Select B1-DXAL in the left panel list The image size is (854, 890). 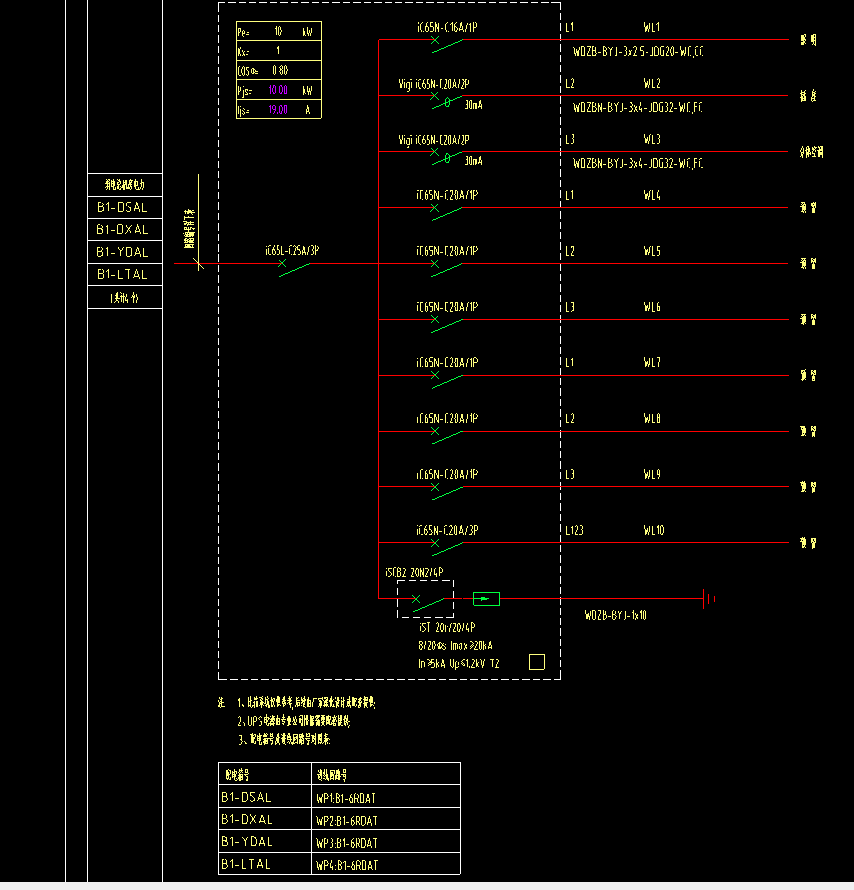pyautogui.click(x=122, y=229)
